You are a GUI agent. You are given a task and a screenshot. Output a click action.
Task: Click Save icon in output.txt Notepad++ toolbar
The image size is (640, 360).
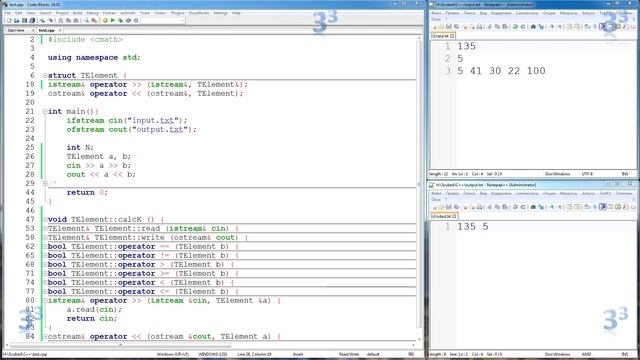click(449, 207)
